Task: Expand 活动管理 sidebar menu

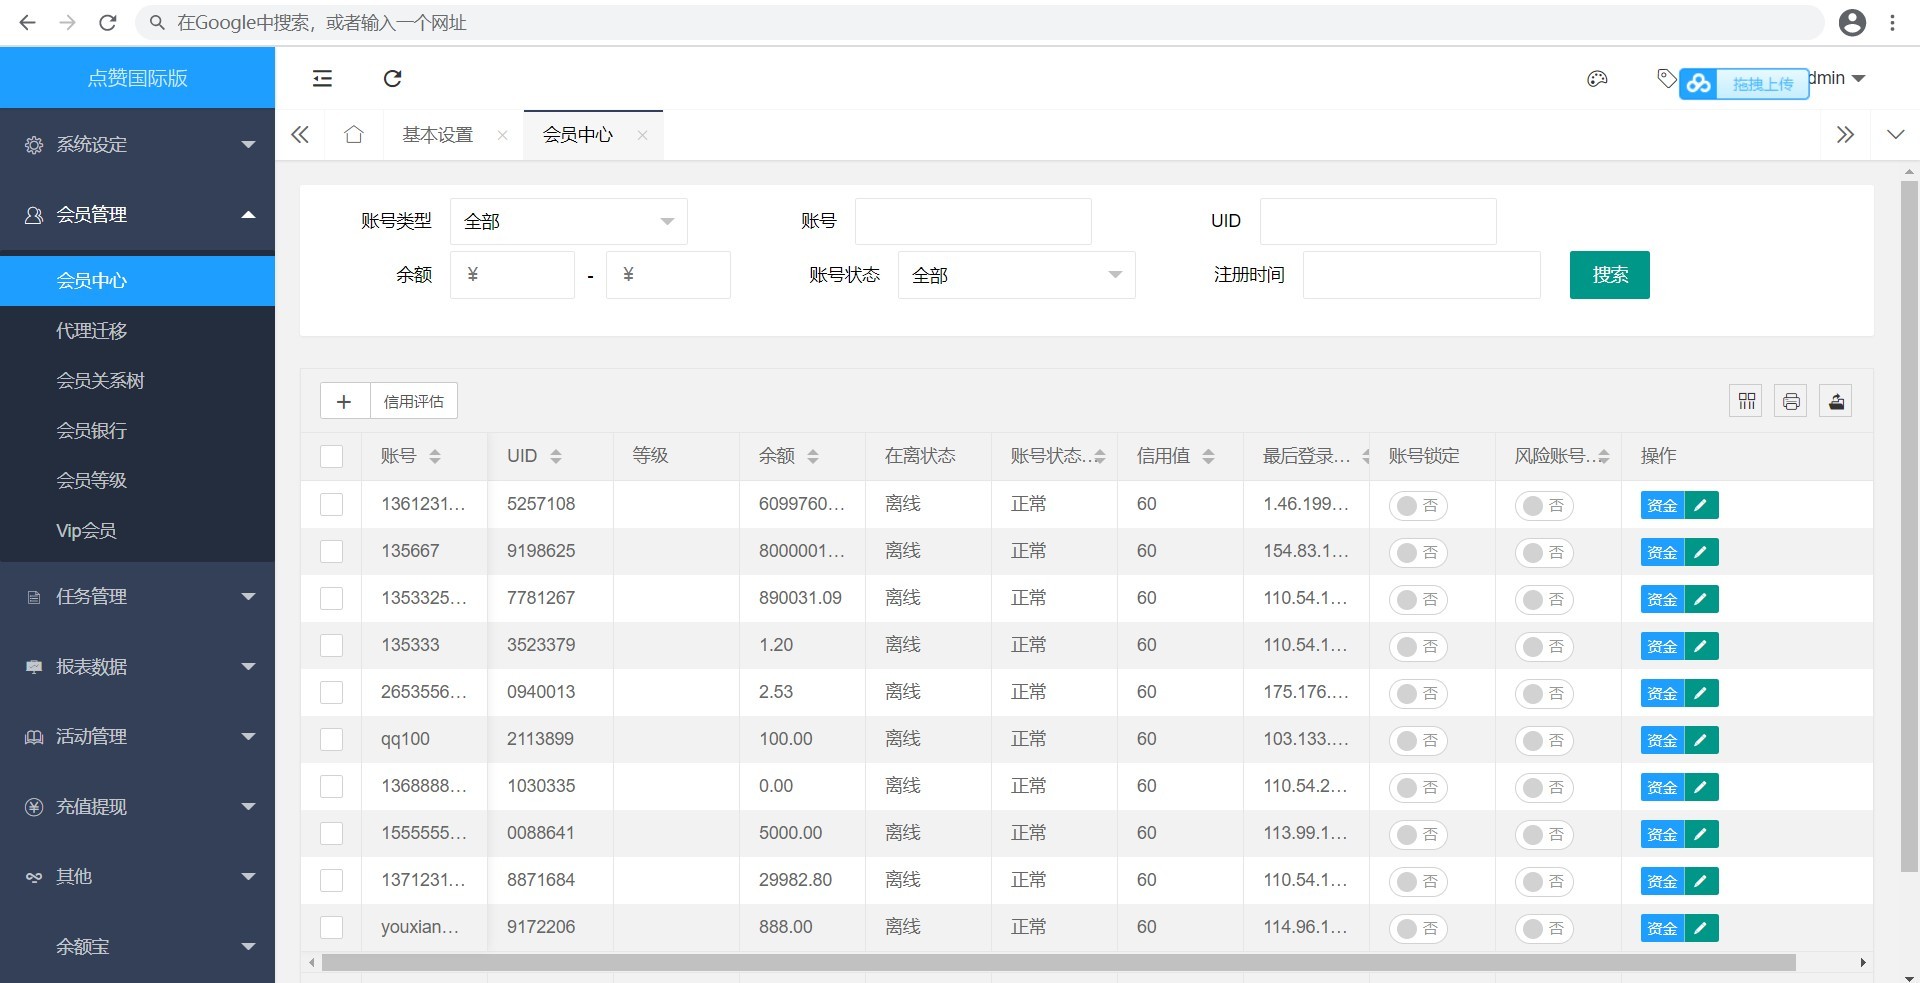Action: click(x=137, y=736)
